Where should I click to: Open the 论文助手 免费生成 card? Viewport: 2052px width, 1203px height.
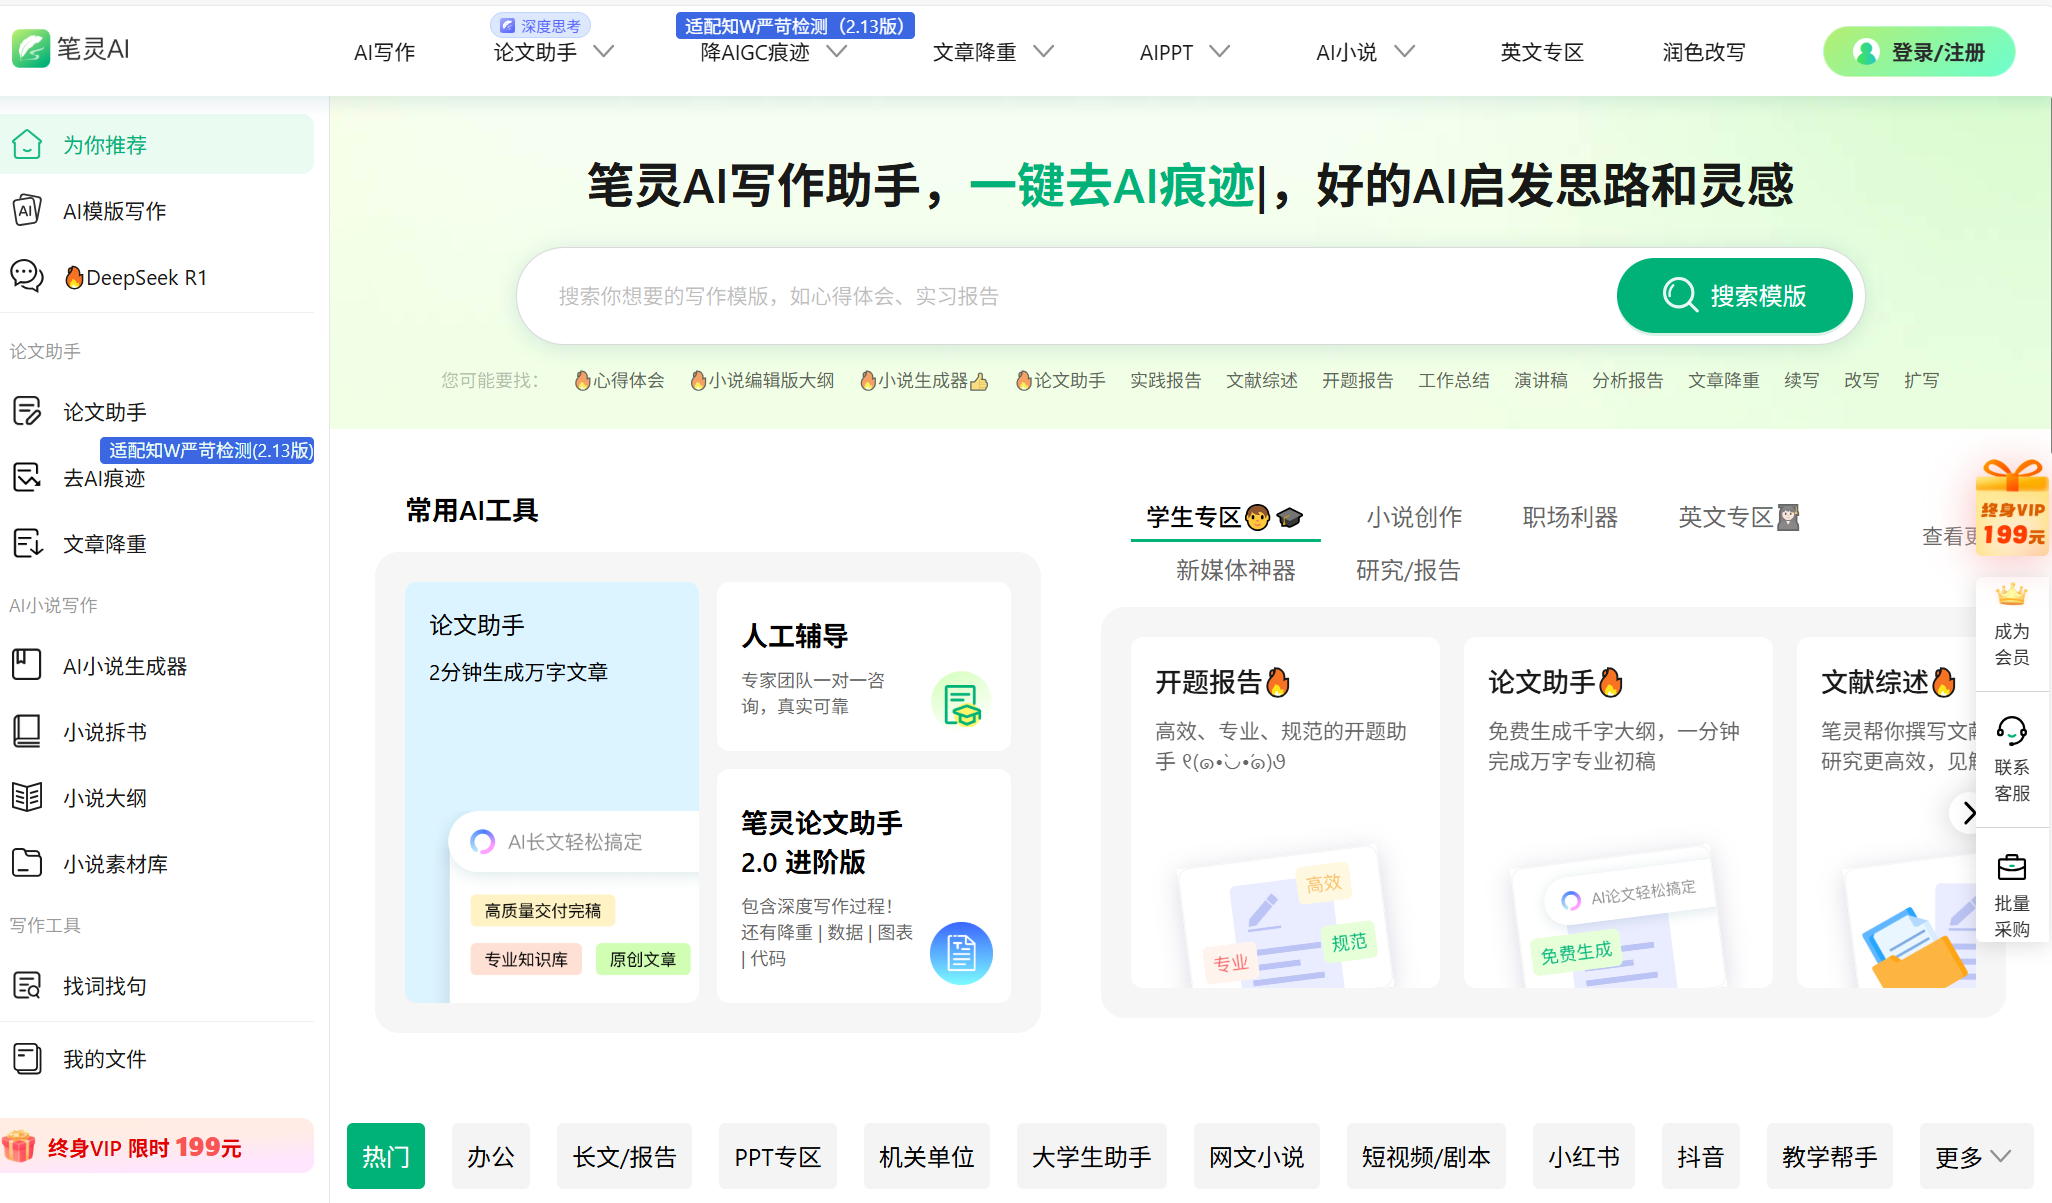1618,812
